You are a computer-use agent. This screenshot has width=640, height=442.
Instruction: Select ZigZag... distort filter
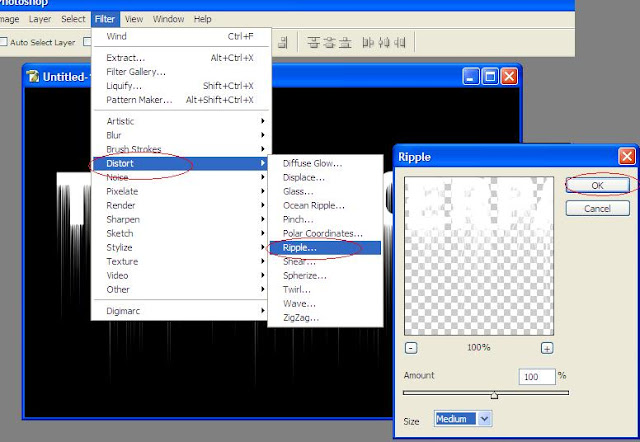tap(325, 318)
